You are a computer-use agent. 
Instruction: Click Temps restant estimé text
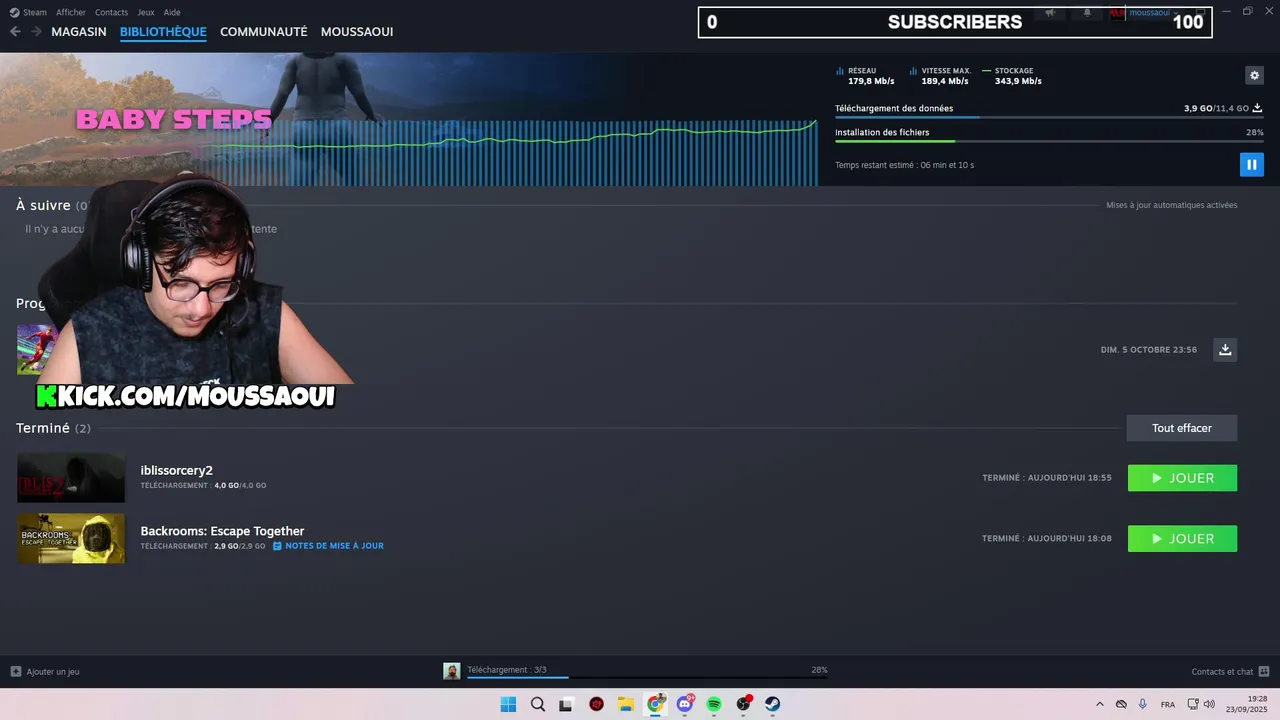coord(904,165)
